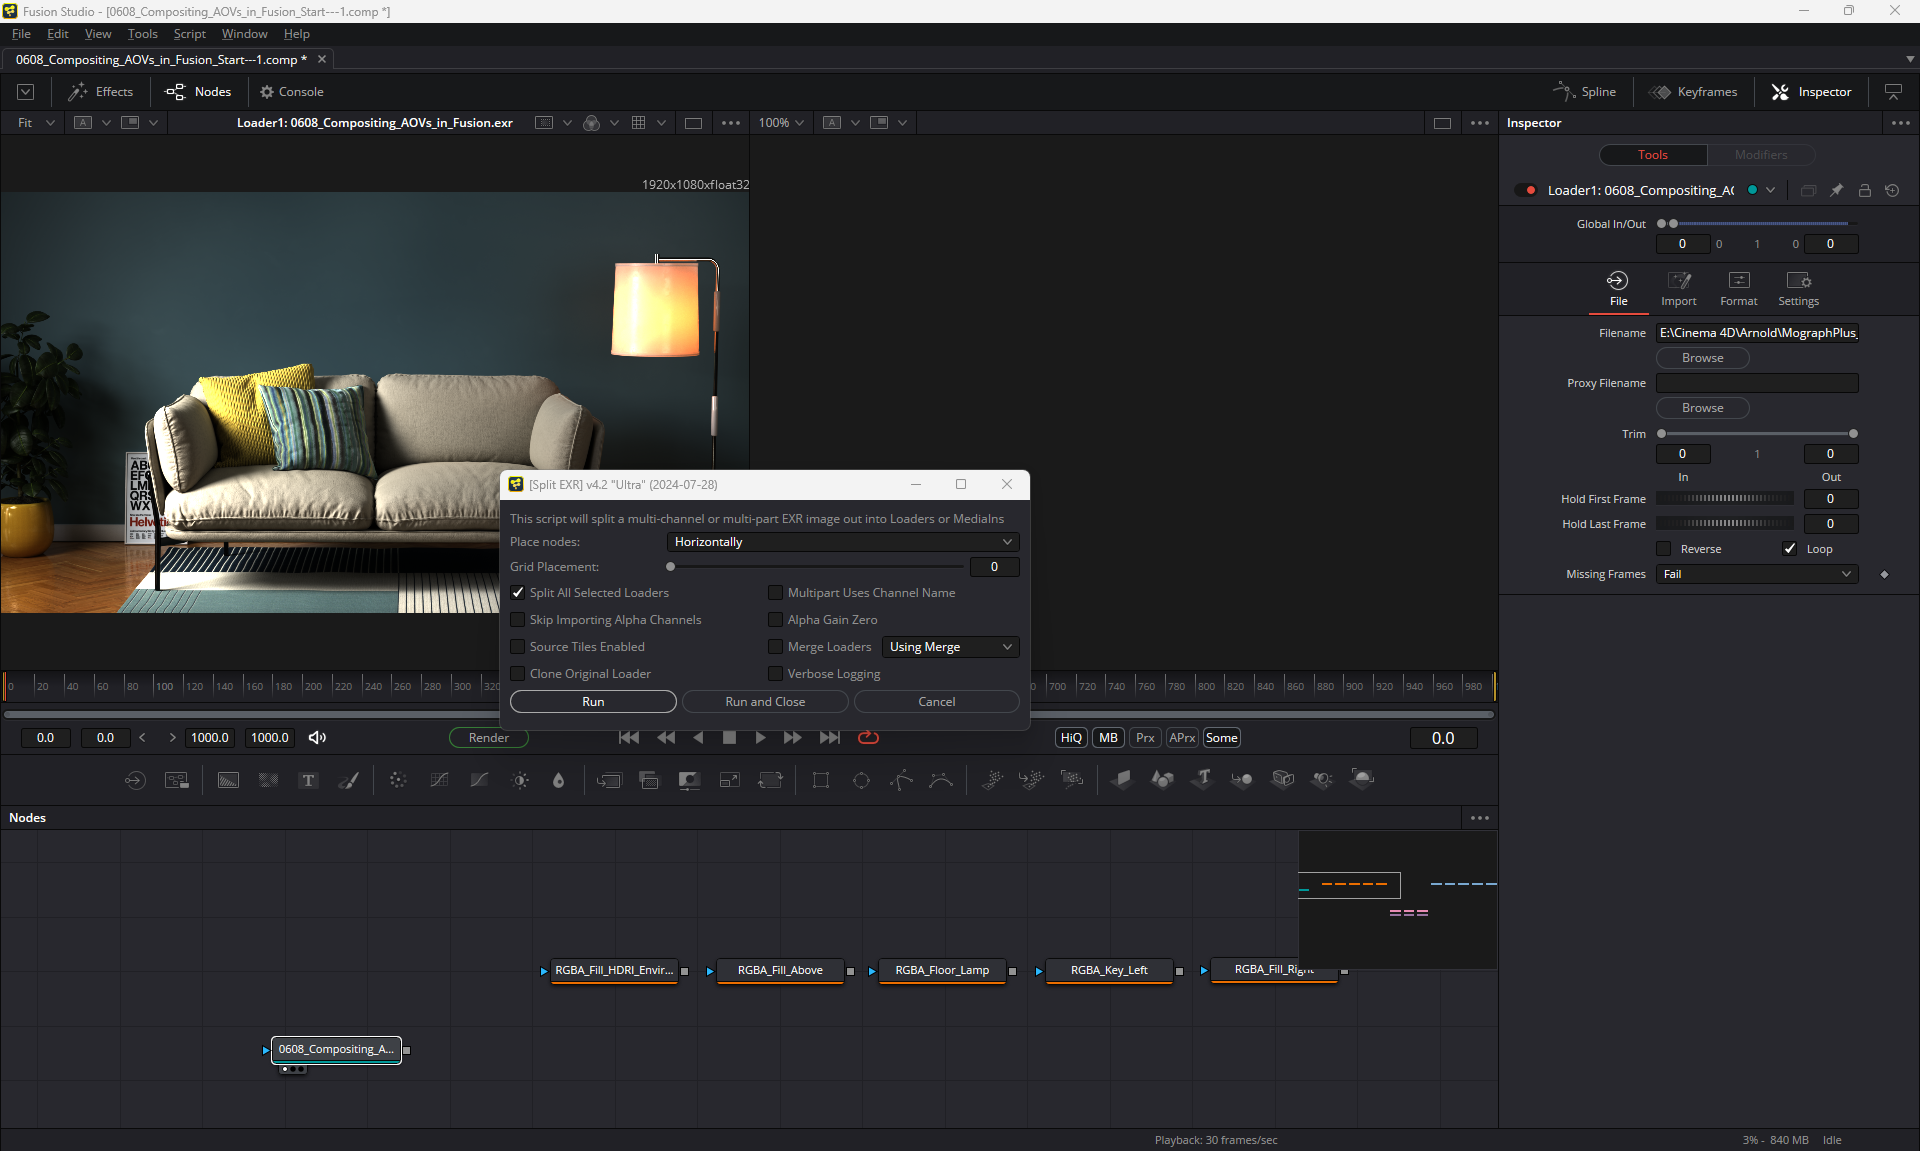Open Place nodes Horizontally dropdown
The height and width of the screenshot is (1151, 1920).
coord(843,542)
